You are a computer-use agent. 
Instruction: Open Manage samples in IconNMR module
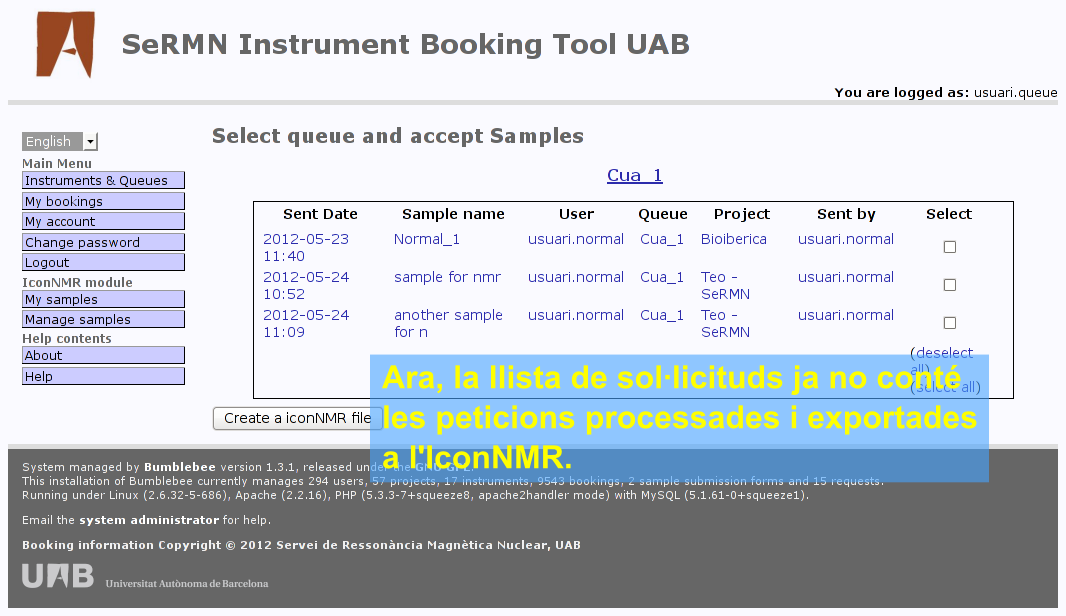point(103,319)
